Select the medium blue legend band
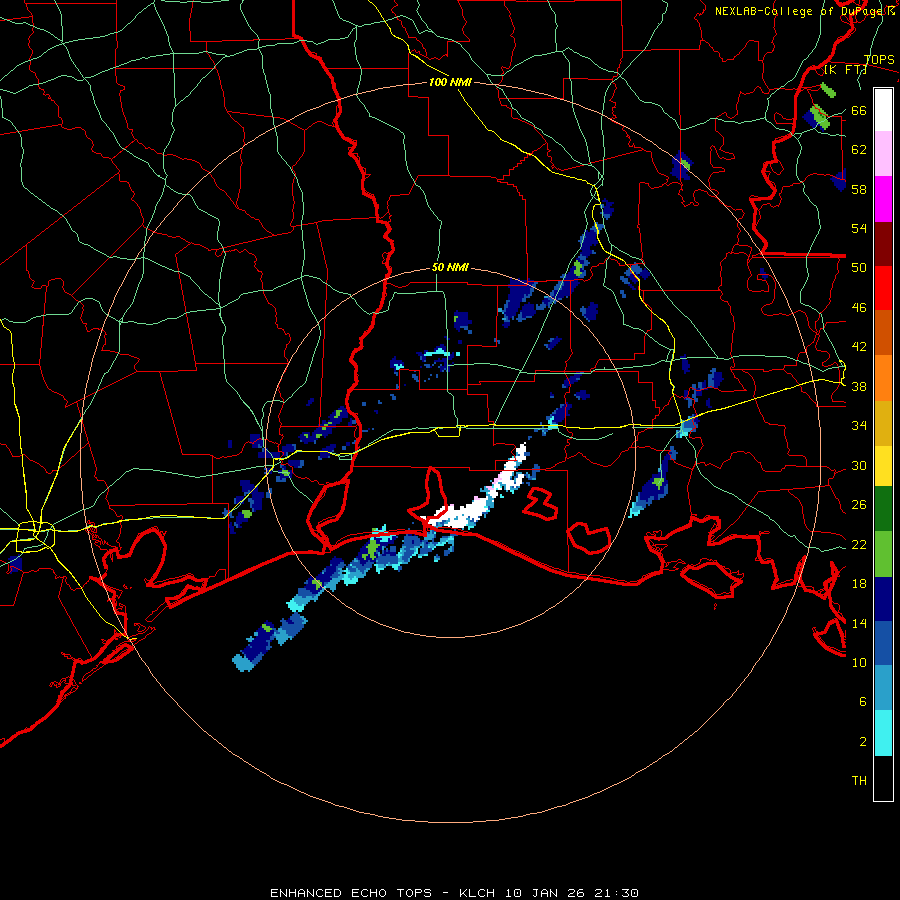The height and width of the screenshot is (900, 900). 883,644
